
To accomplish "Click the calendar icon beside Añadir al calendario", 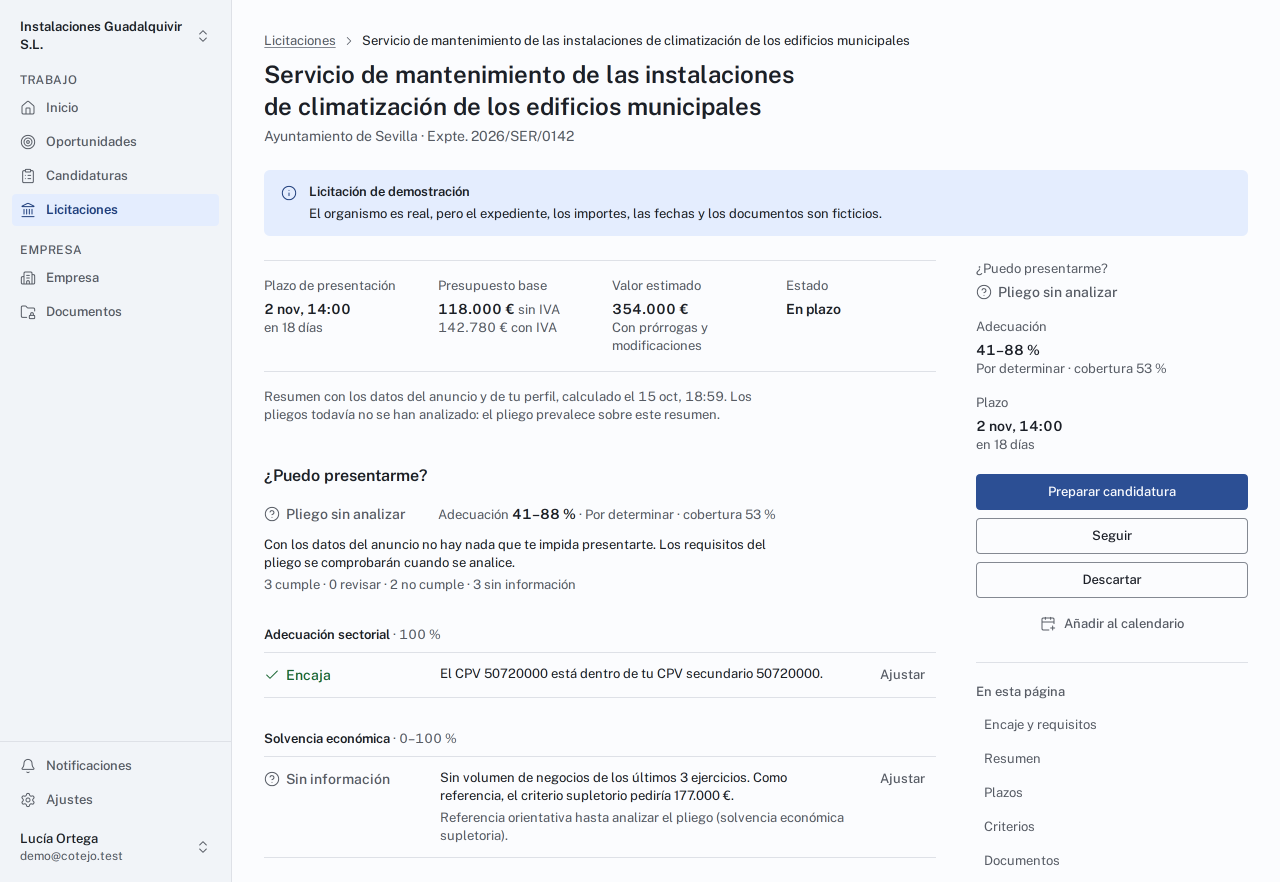I will pos(1048,624).
